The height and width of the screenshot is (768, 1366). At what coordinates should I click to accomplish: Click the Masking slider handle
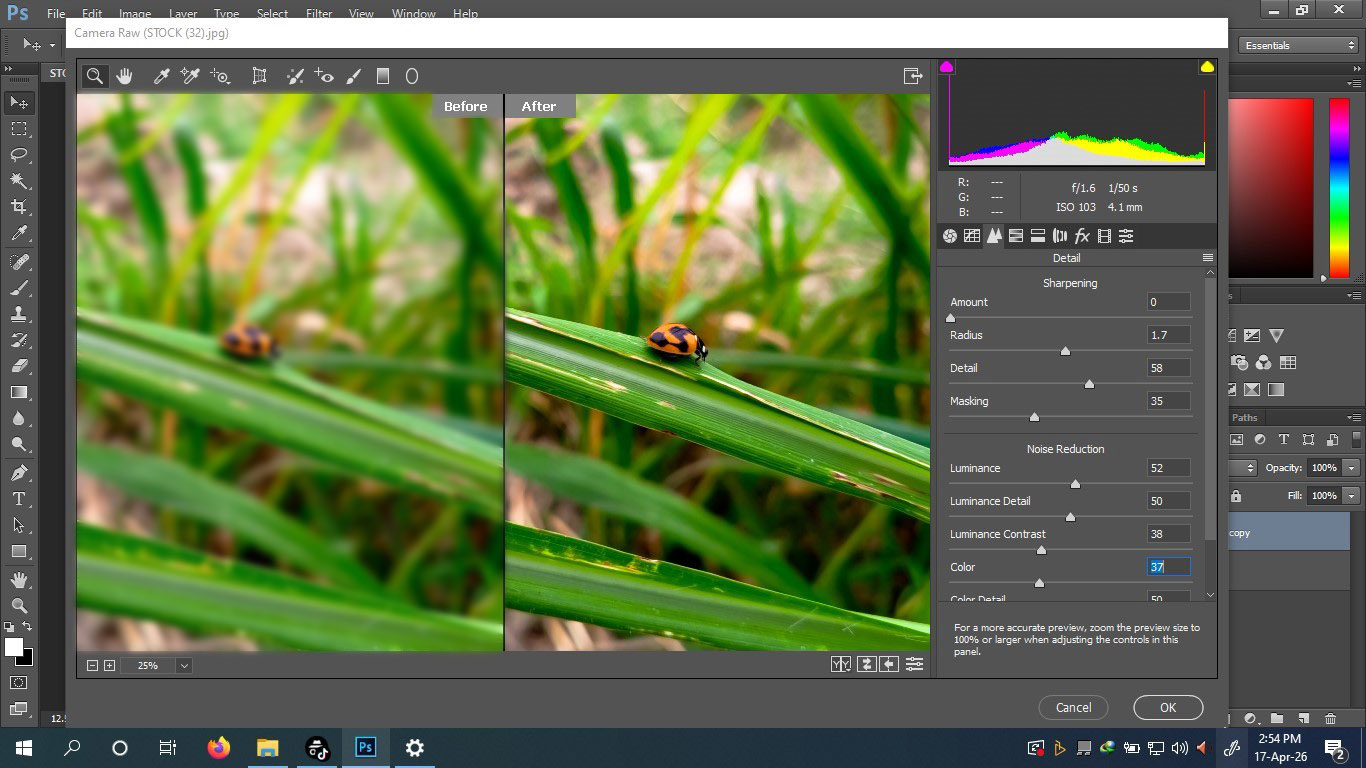(x=1034, y=417)
